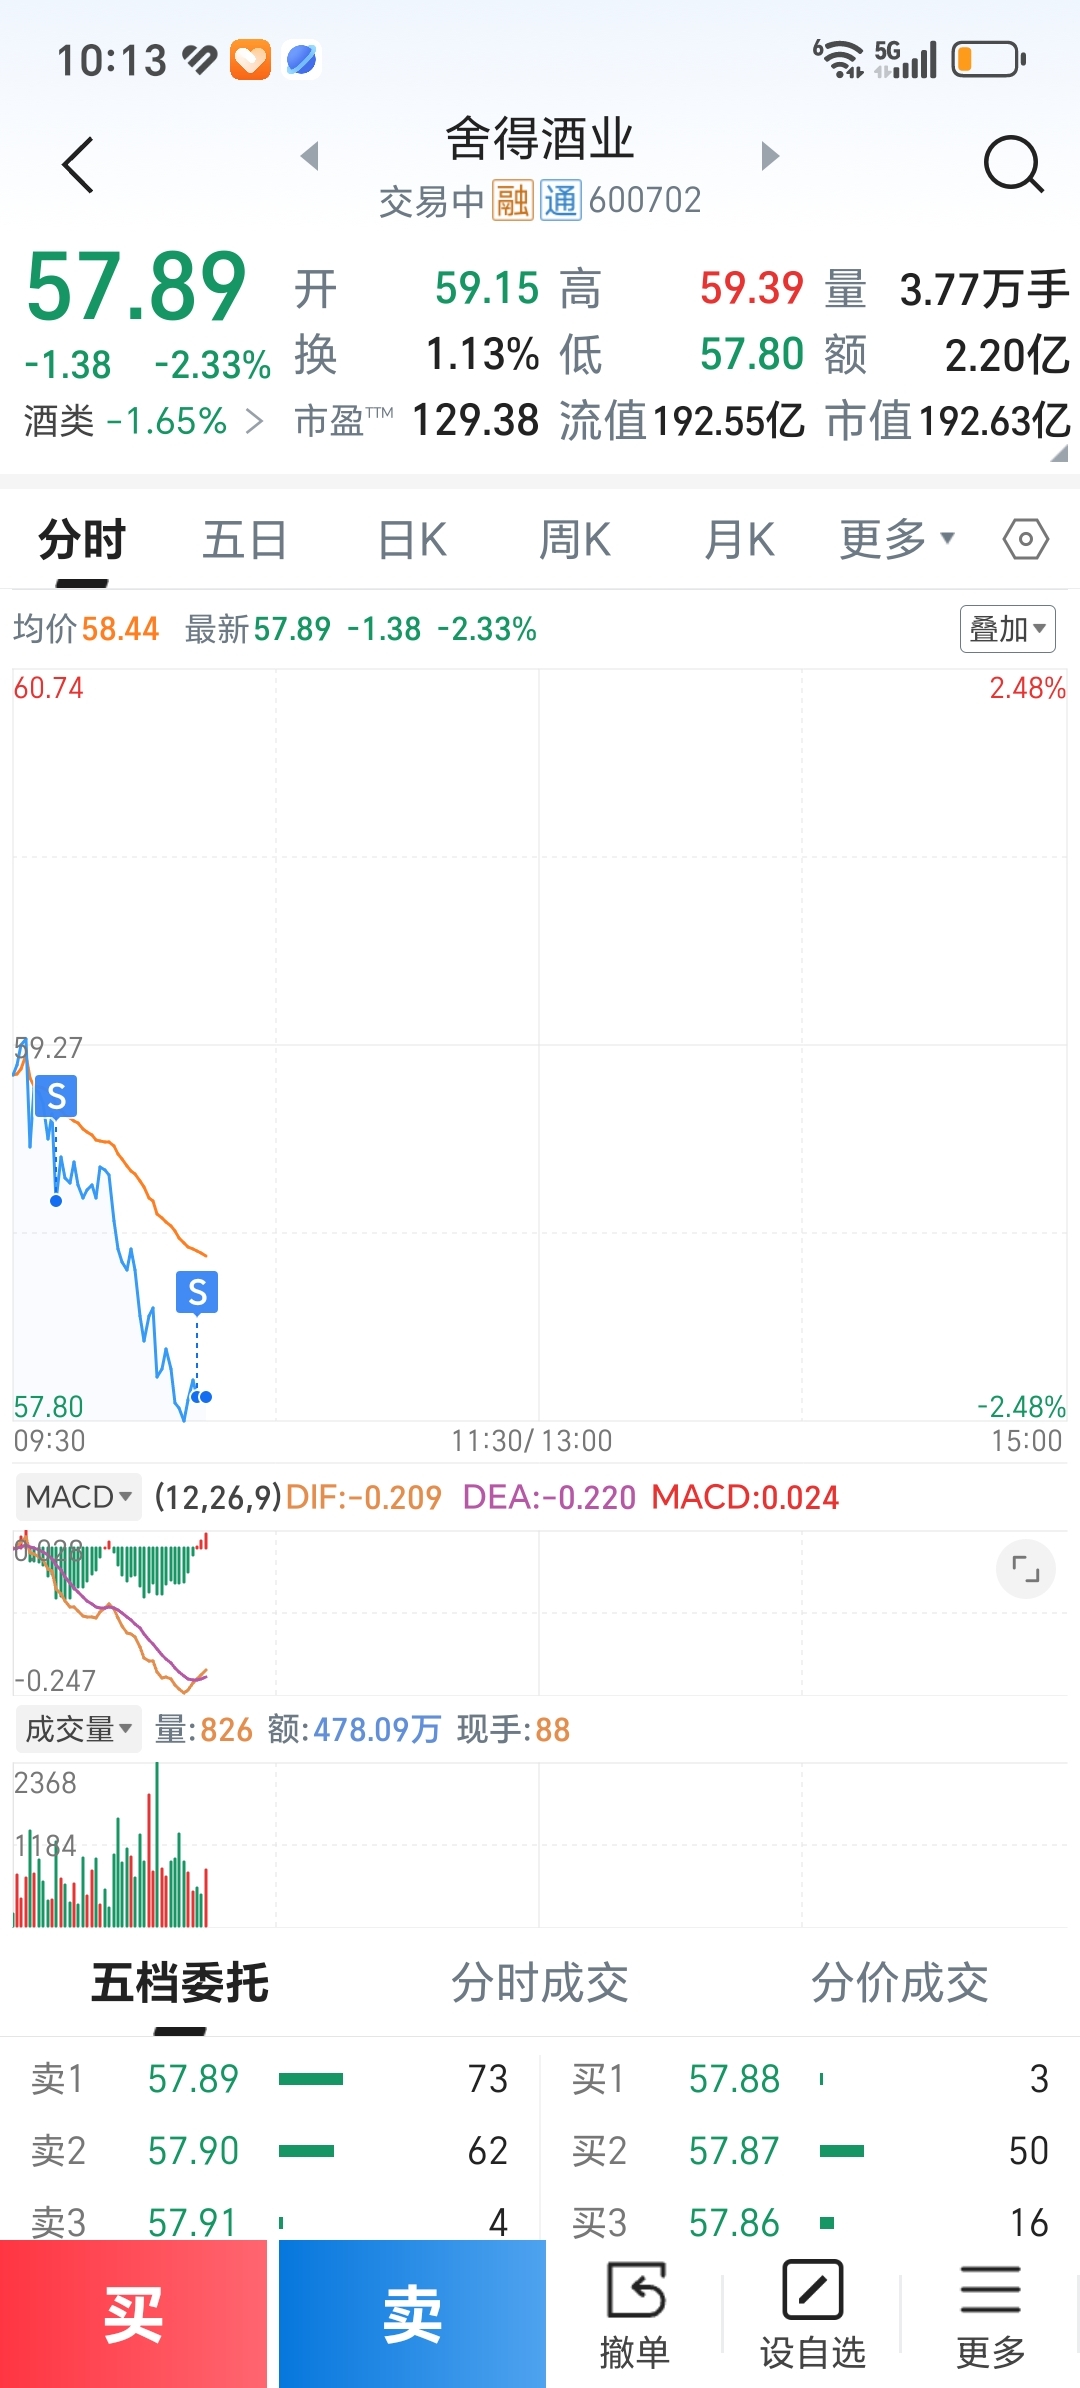Image resolution: width=1080 pixels, height=2388 pixels.
Task: Select the first S sell marker on chart
Action: click(56, 1097)
